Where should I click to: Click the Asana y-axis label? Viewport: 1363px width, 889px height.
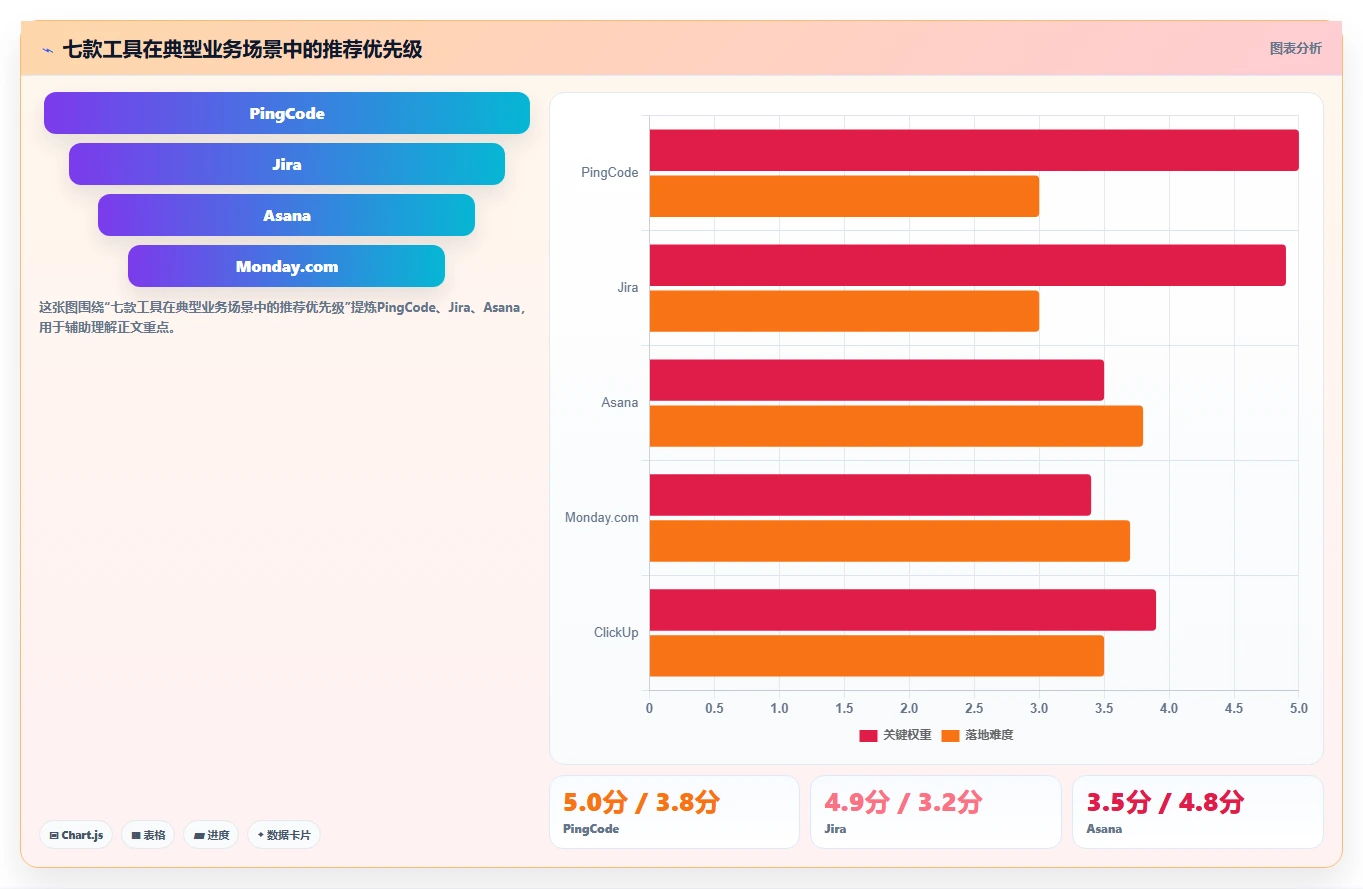(x=619, y=403)
